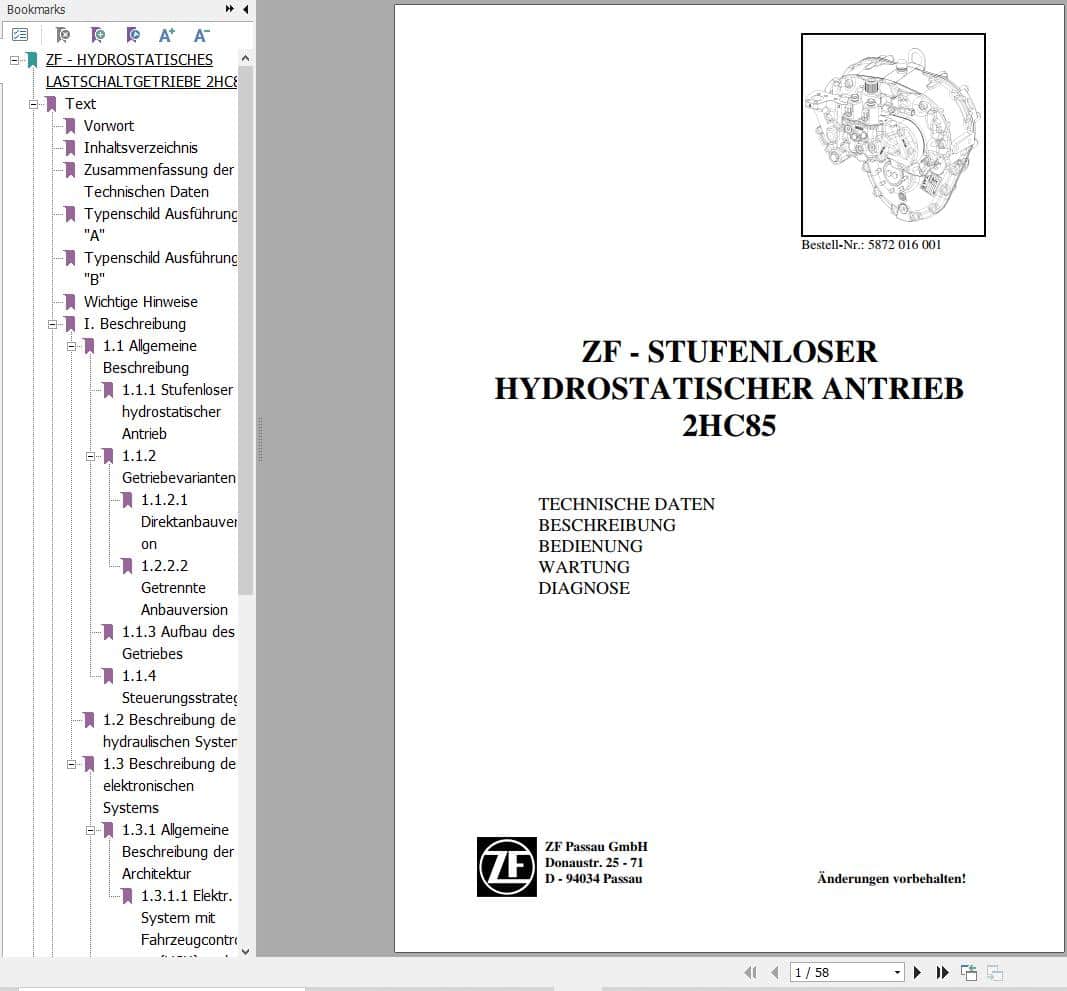Select the I. Beschreibung bookmark

[x=135, y=324]
